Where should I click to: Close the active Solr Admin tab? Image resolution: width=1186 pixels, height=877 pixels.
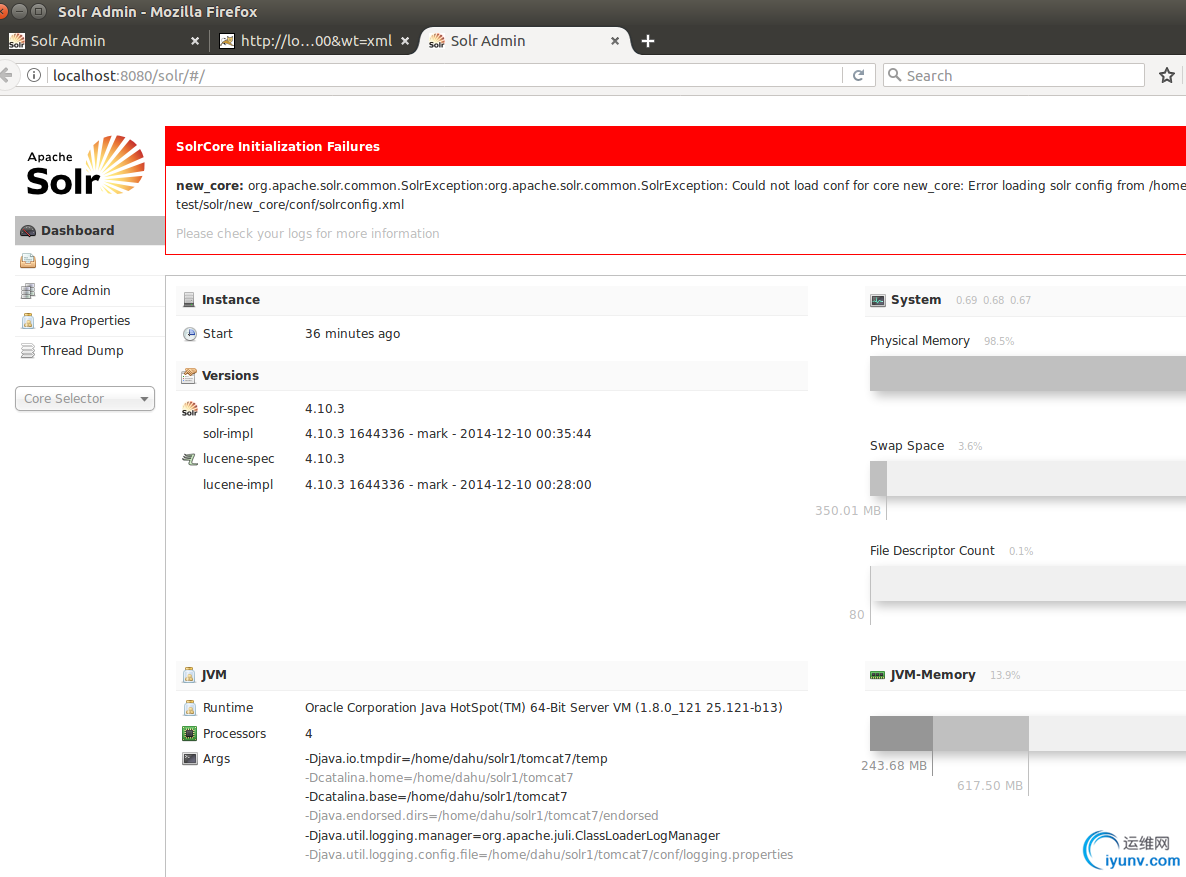pyautogui.click(x=615, y=41)
